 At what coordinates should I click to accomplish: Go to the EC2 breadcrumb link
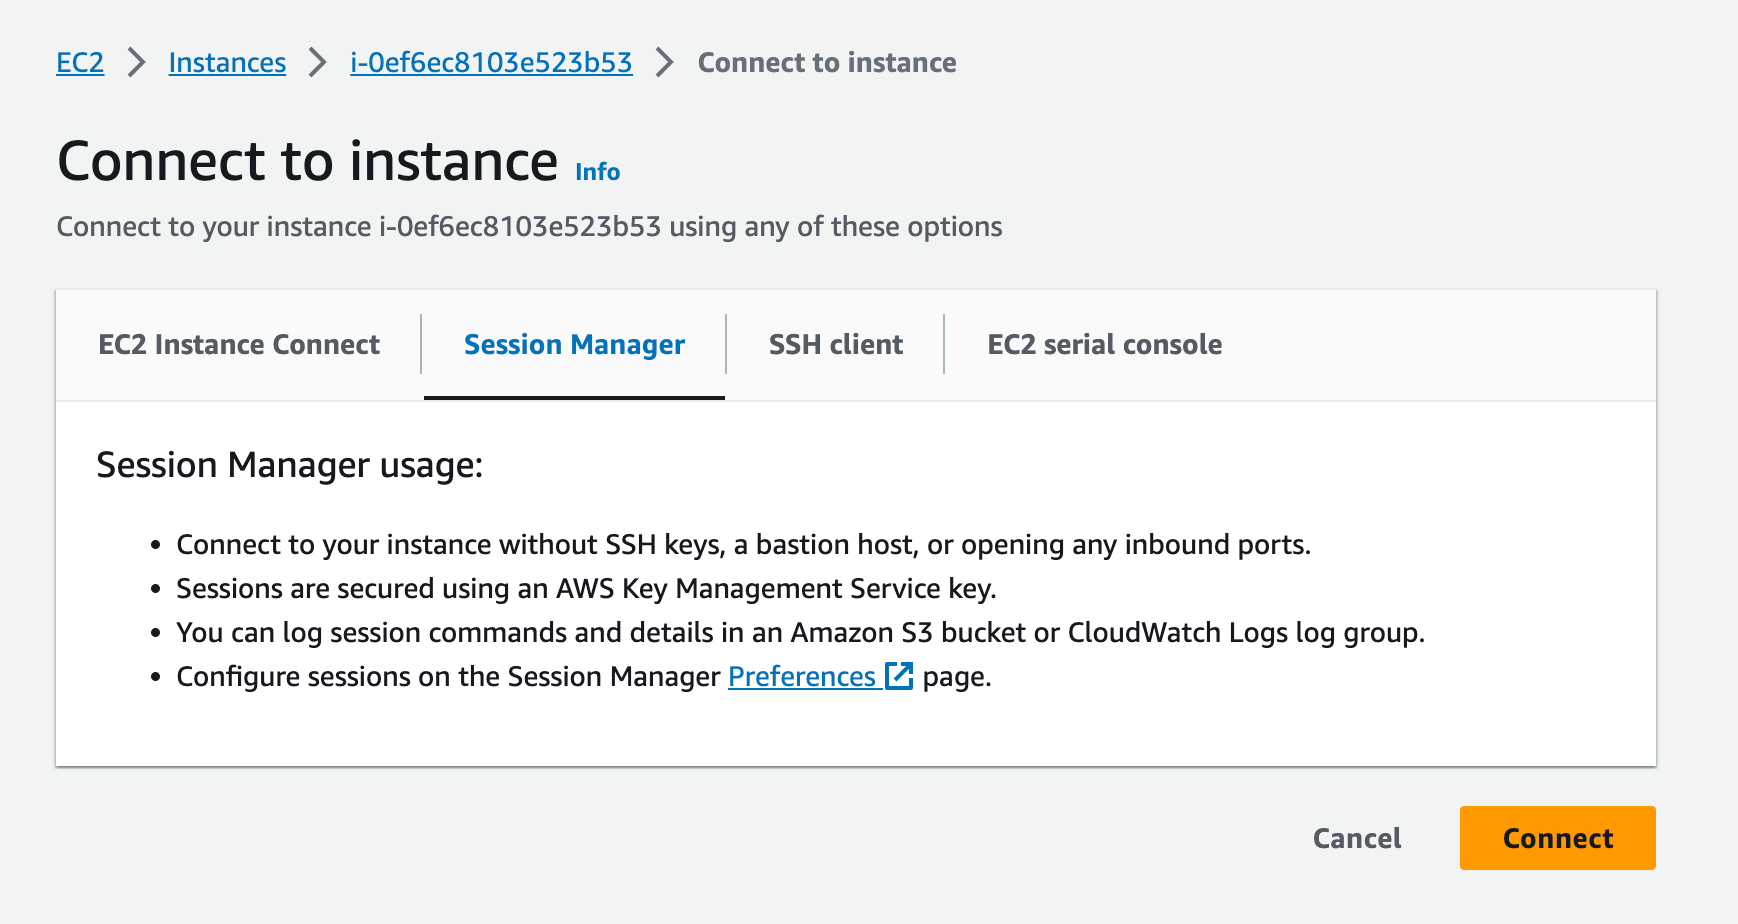pos(80,63)
